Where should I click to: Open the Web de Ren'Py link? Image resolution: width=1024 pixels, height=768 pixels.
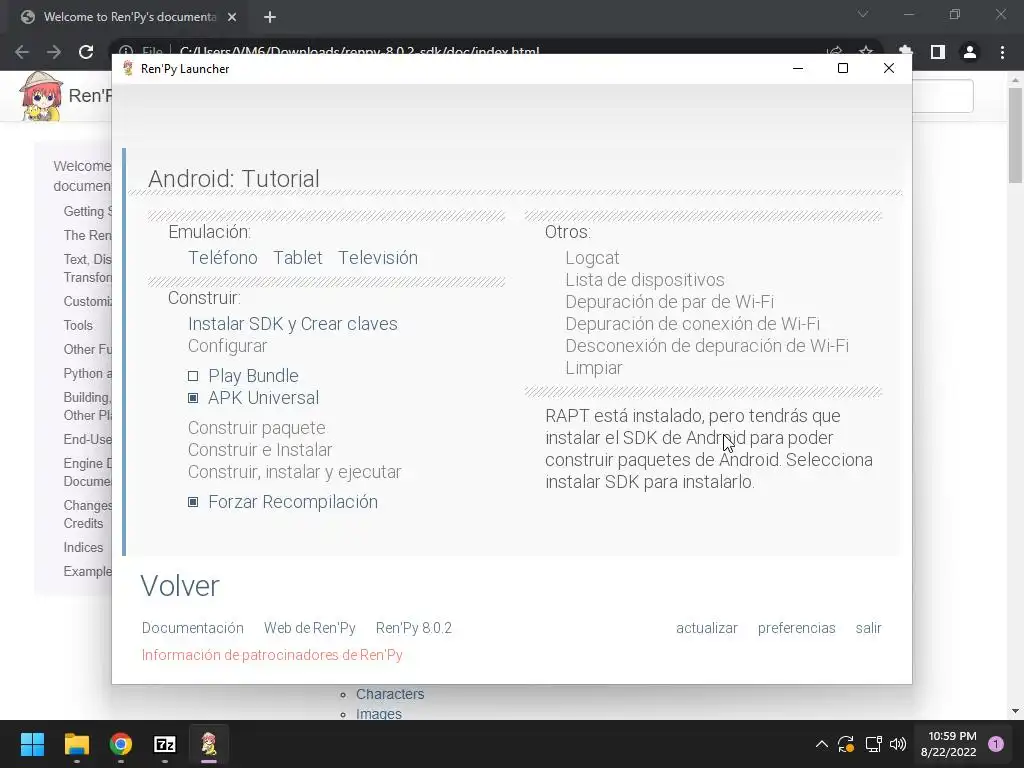click(x=310, y=628)
